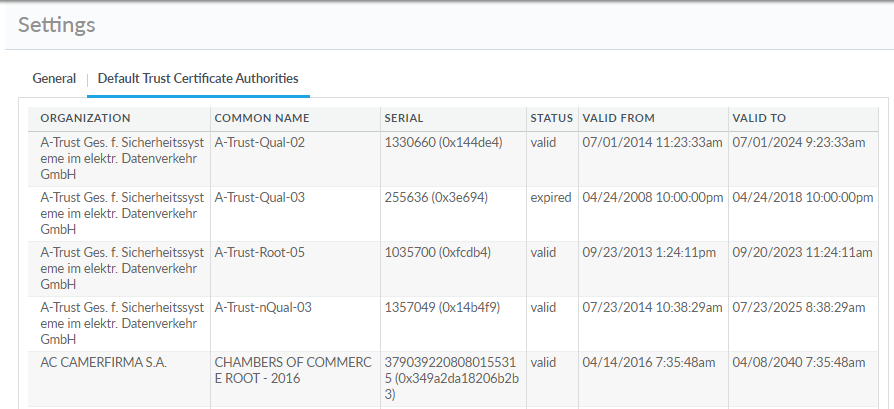Click the Common Name column header
Image resolution: width=894 pixels, height=409 pixels.
click(262, 118)
